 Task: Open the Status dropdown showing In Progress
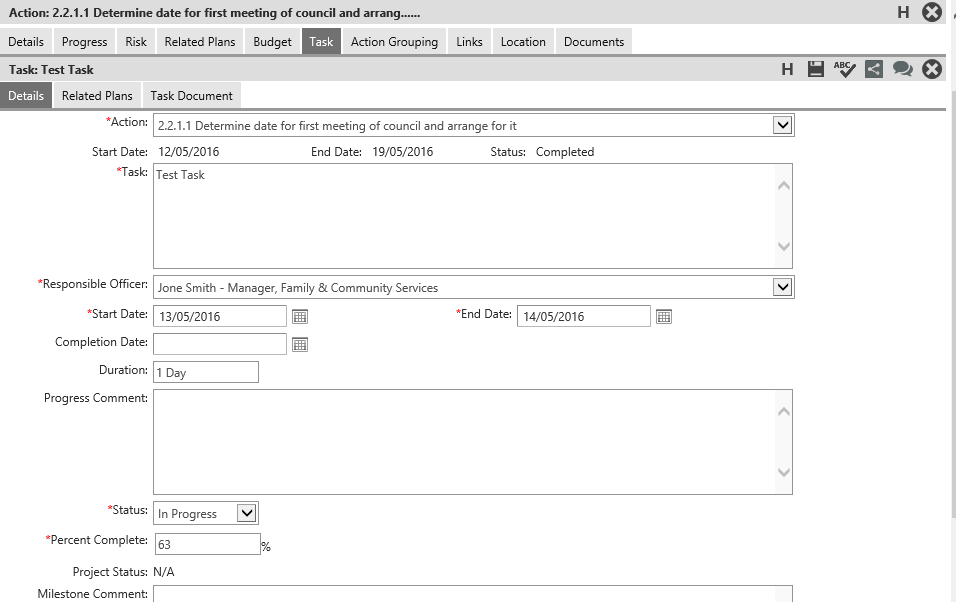(247, 513)
